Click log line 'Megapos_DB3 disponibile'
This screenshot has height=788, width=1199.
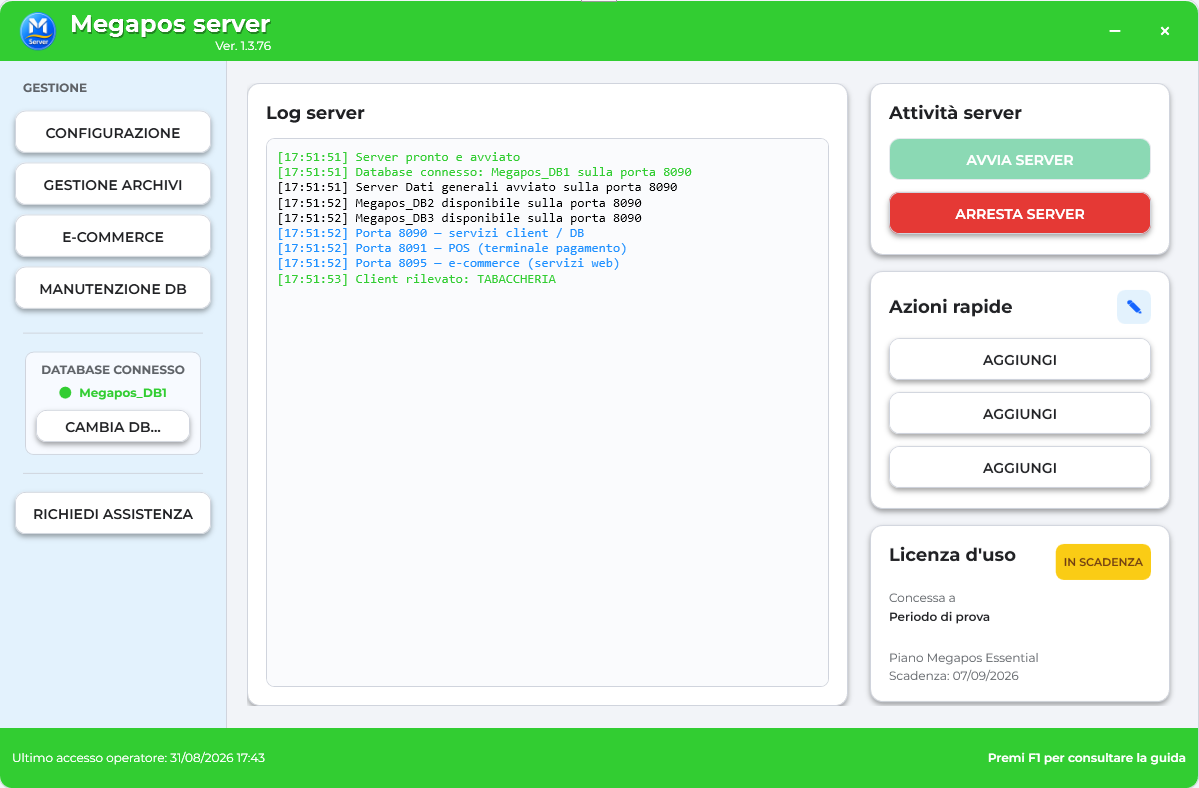459,218
